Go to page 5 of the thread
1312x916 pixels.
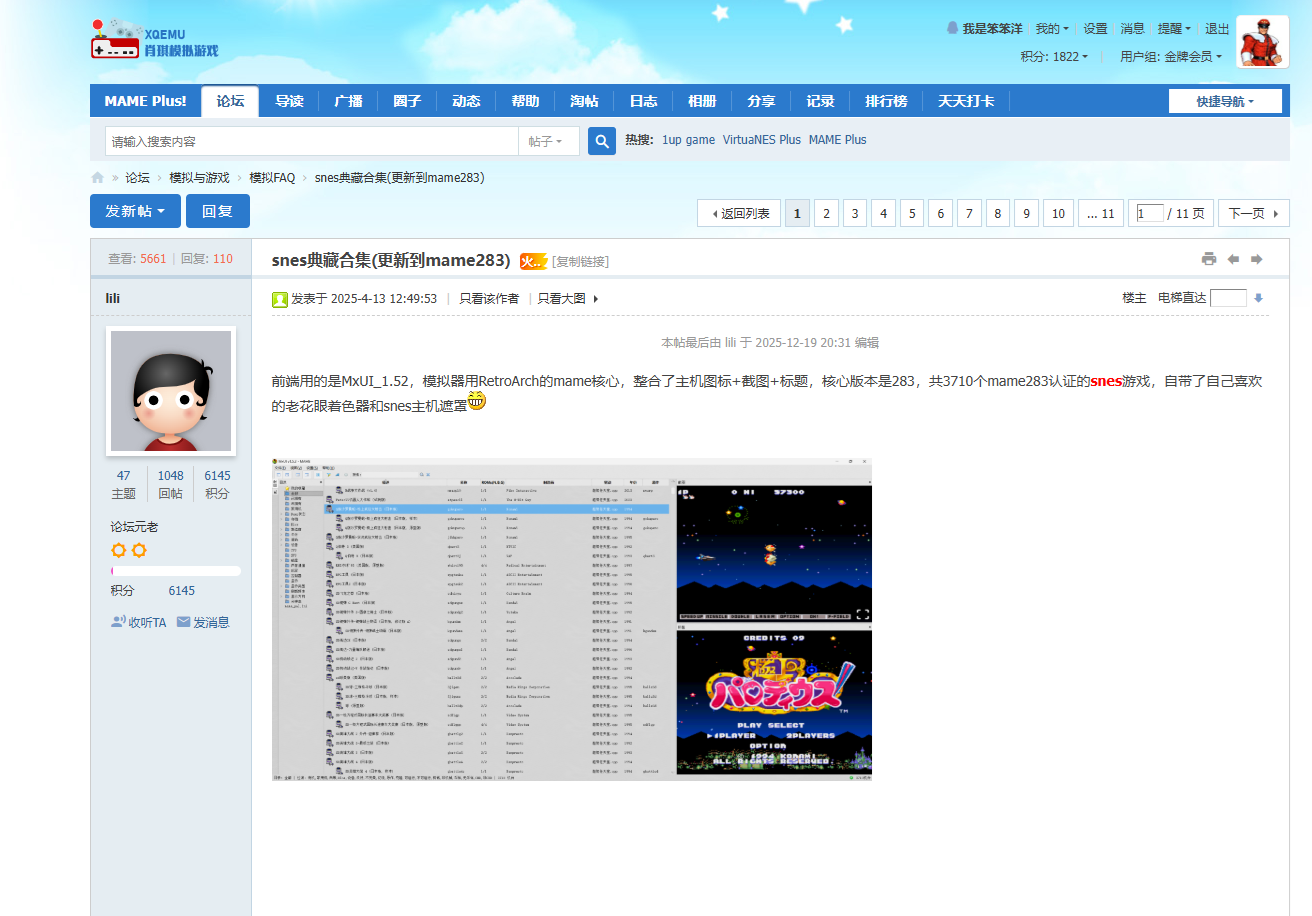(x=911, y=213)
